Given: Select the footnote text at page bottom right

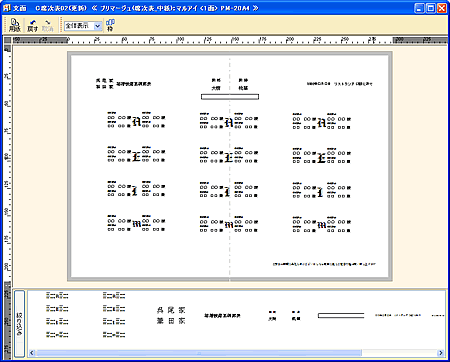Looking at the screenshot, I should pyautogui.click(x=324, y=264).
